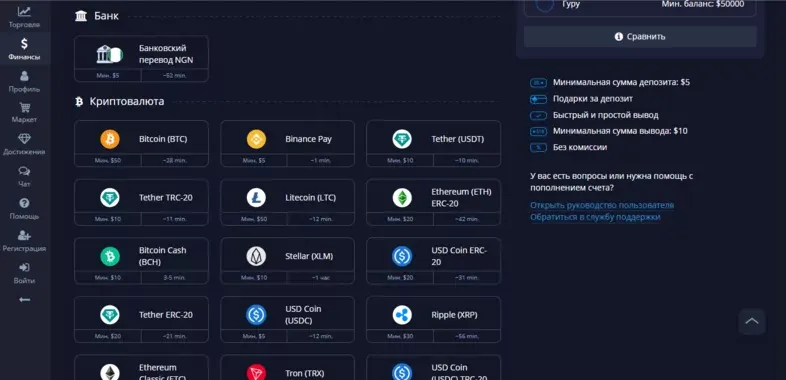Select the Stellar (XLM) label
Viewport: 786px width, 380px height.
click(x=309, y=256)
